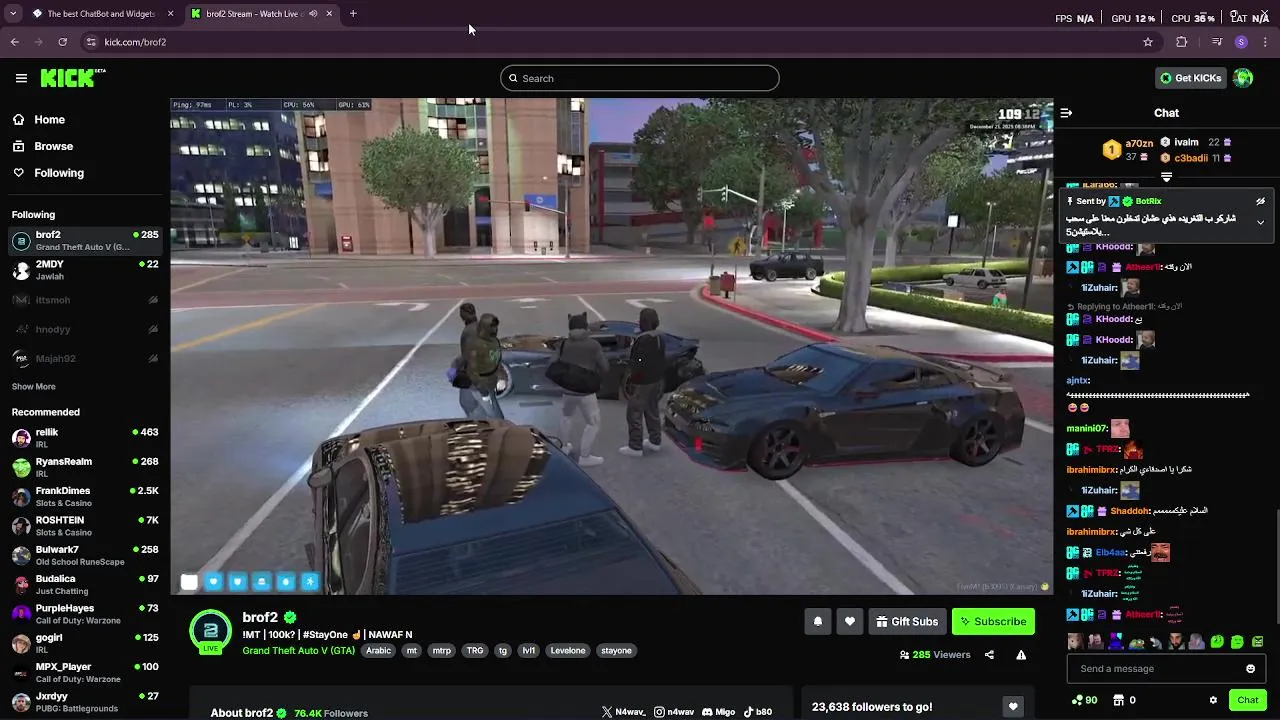The image size is (1280, 720).
Task: Select the Arabic tag
Action: coord(379,651)
